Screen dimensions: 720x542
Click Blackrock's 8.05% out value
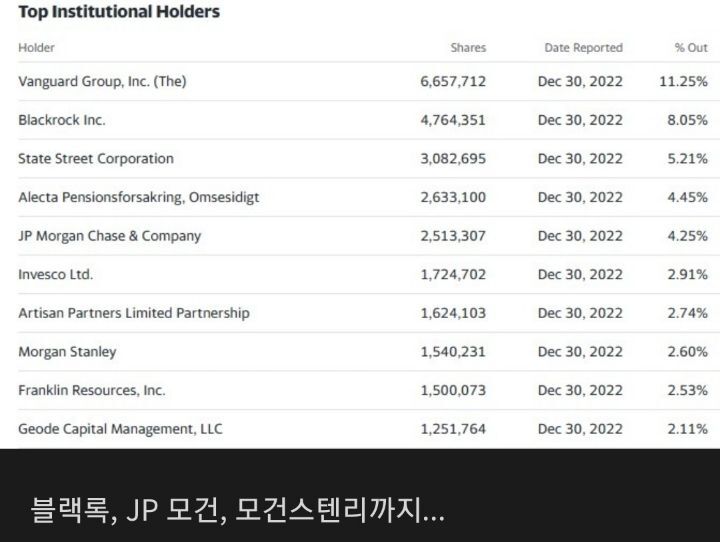[687, 120]
